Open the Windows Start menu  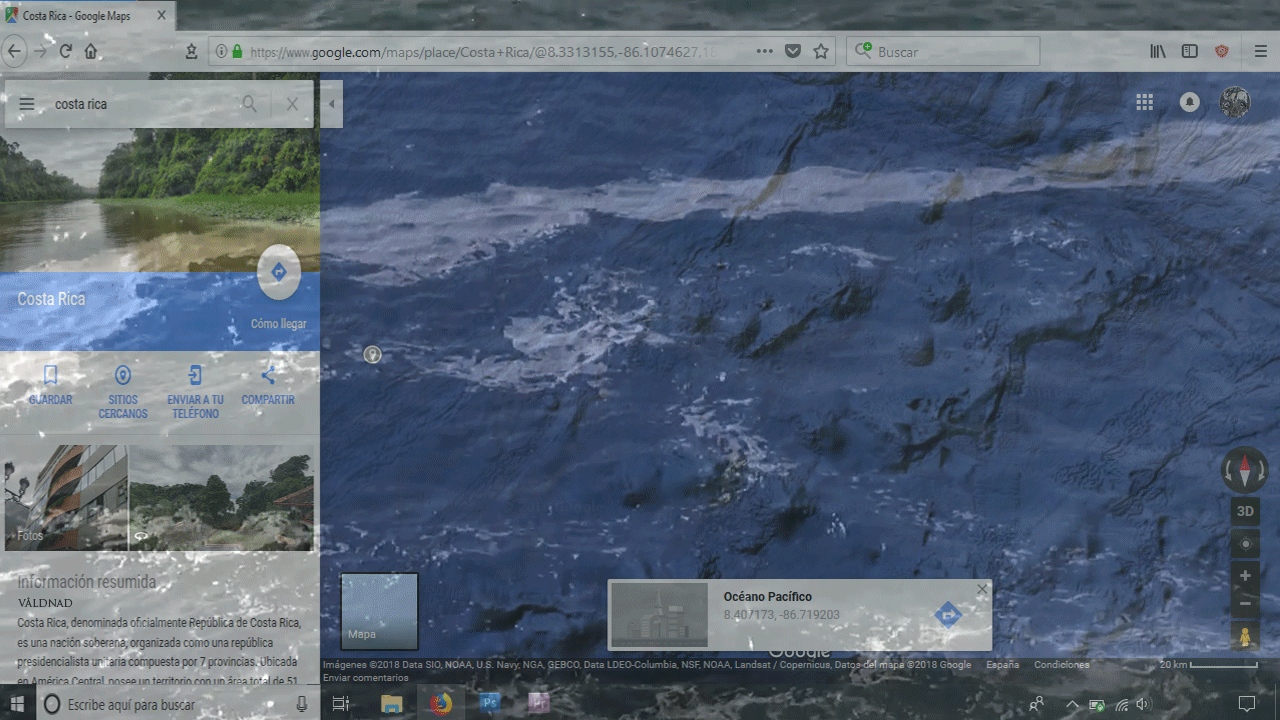(x=18, y=704)
